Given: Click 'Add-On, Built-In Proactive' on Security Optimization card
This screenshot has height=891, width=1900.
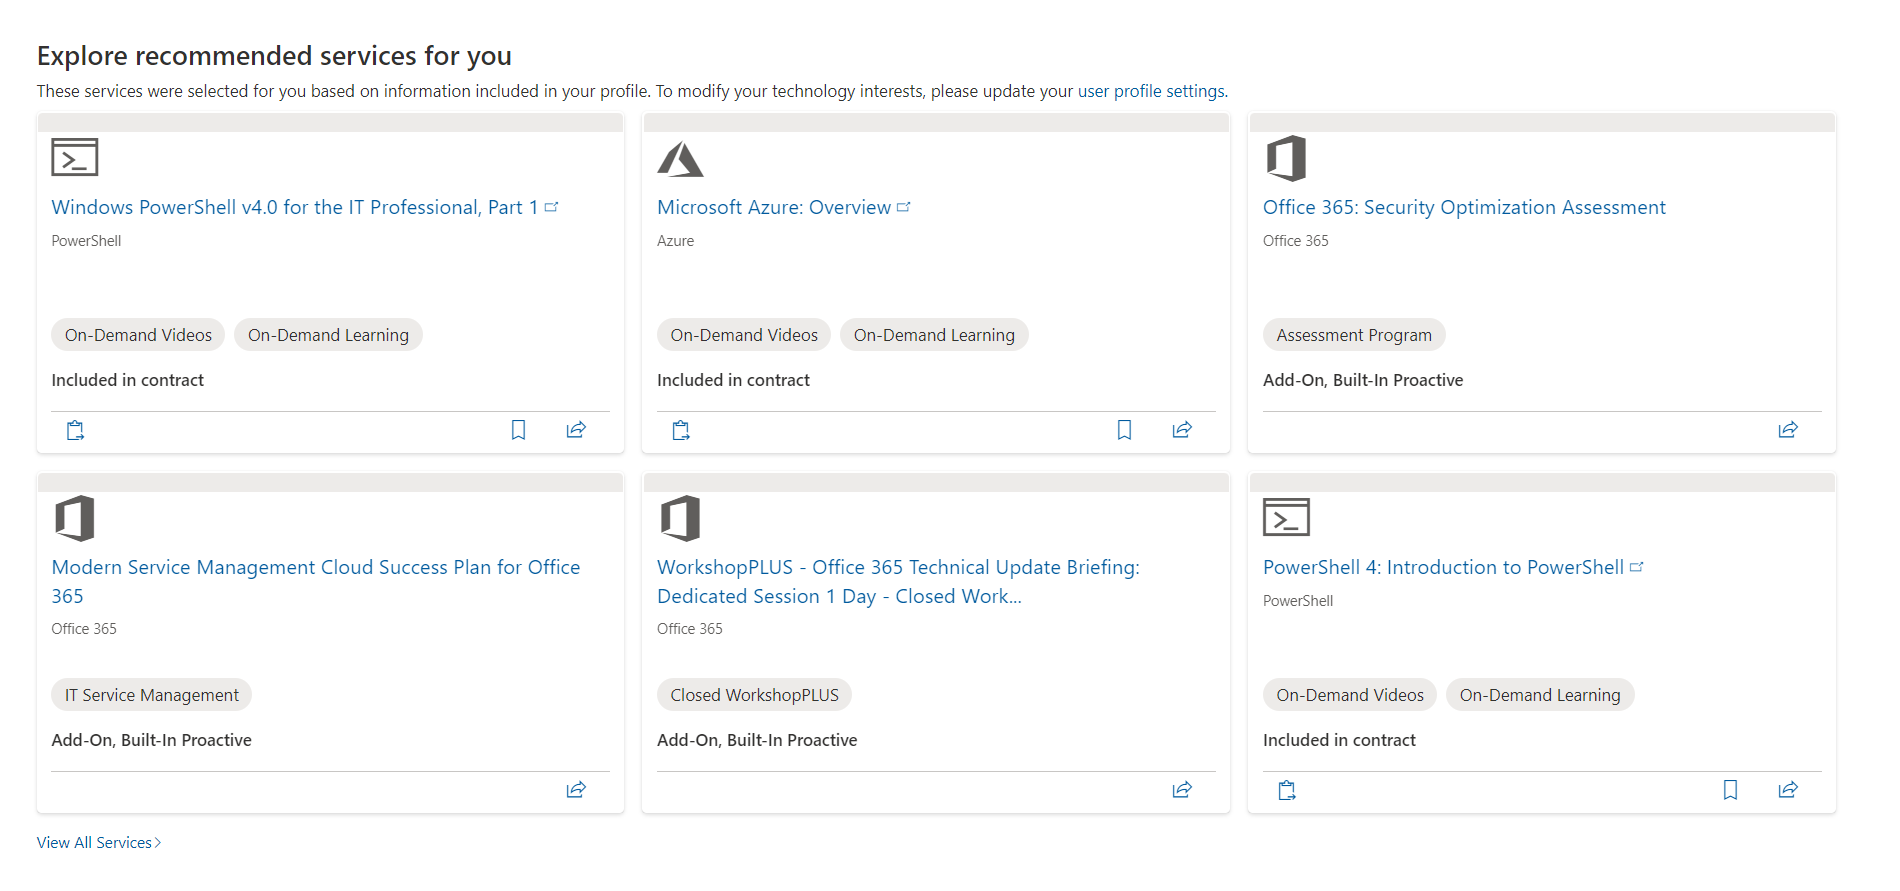Looking at the screenshot, I should coord(1363,380).
